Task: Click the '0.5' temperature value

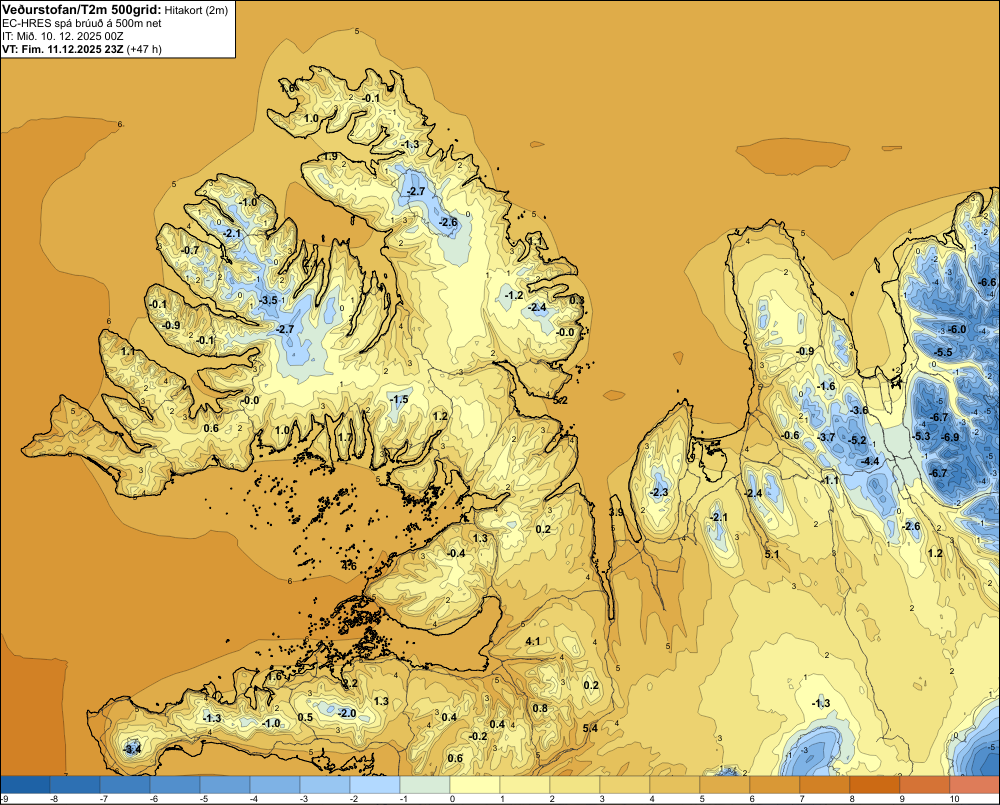Action: (x=305, y=717)
